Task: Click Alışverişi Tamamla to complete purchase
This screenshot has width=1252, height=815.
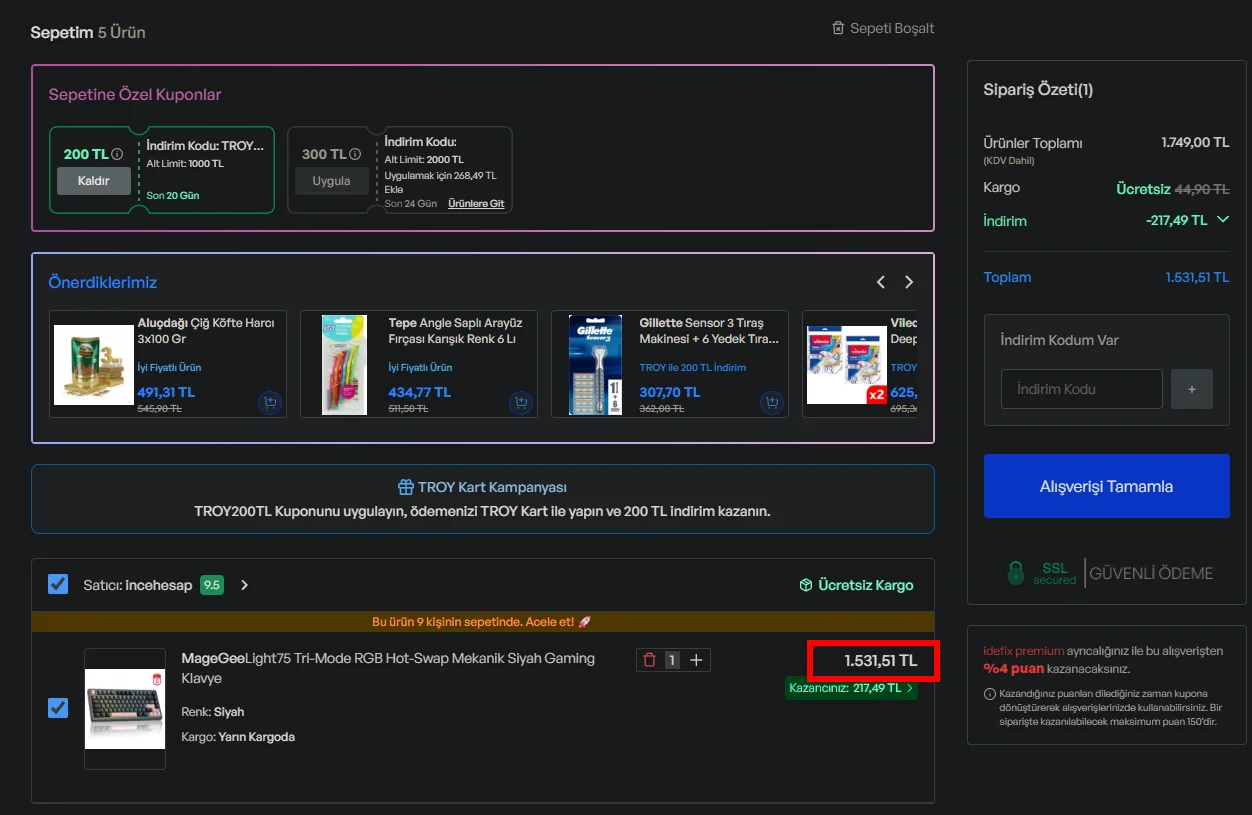Action: tap(1107, 486)
